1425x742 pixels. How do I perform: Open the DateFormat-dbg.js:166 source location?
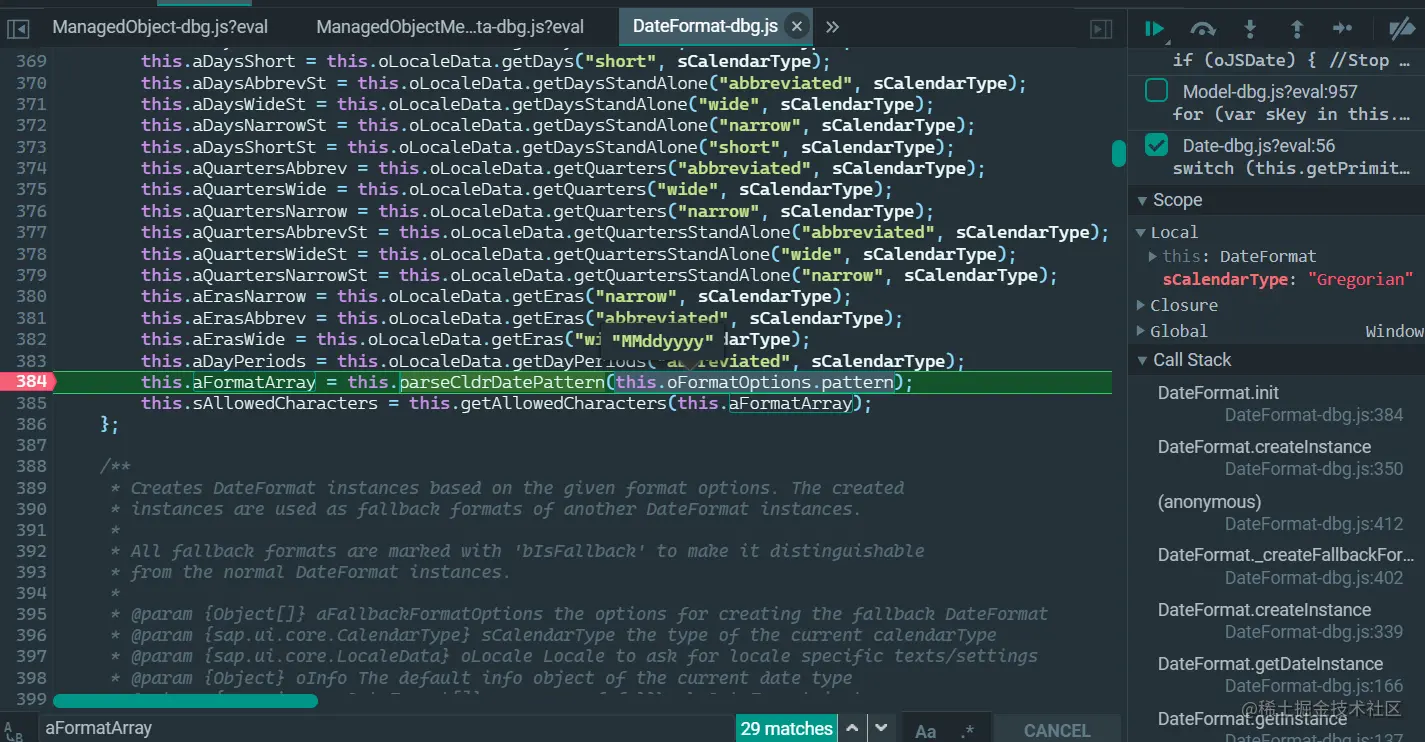[x=1314, y=686]
